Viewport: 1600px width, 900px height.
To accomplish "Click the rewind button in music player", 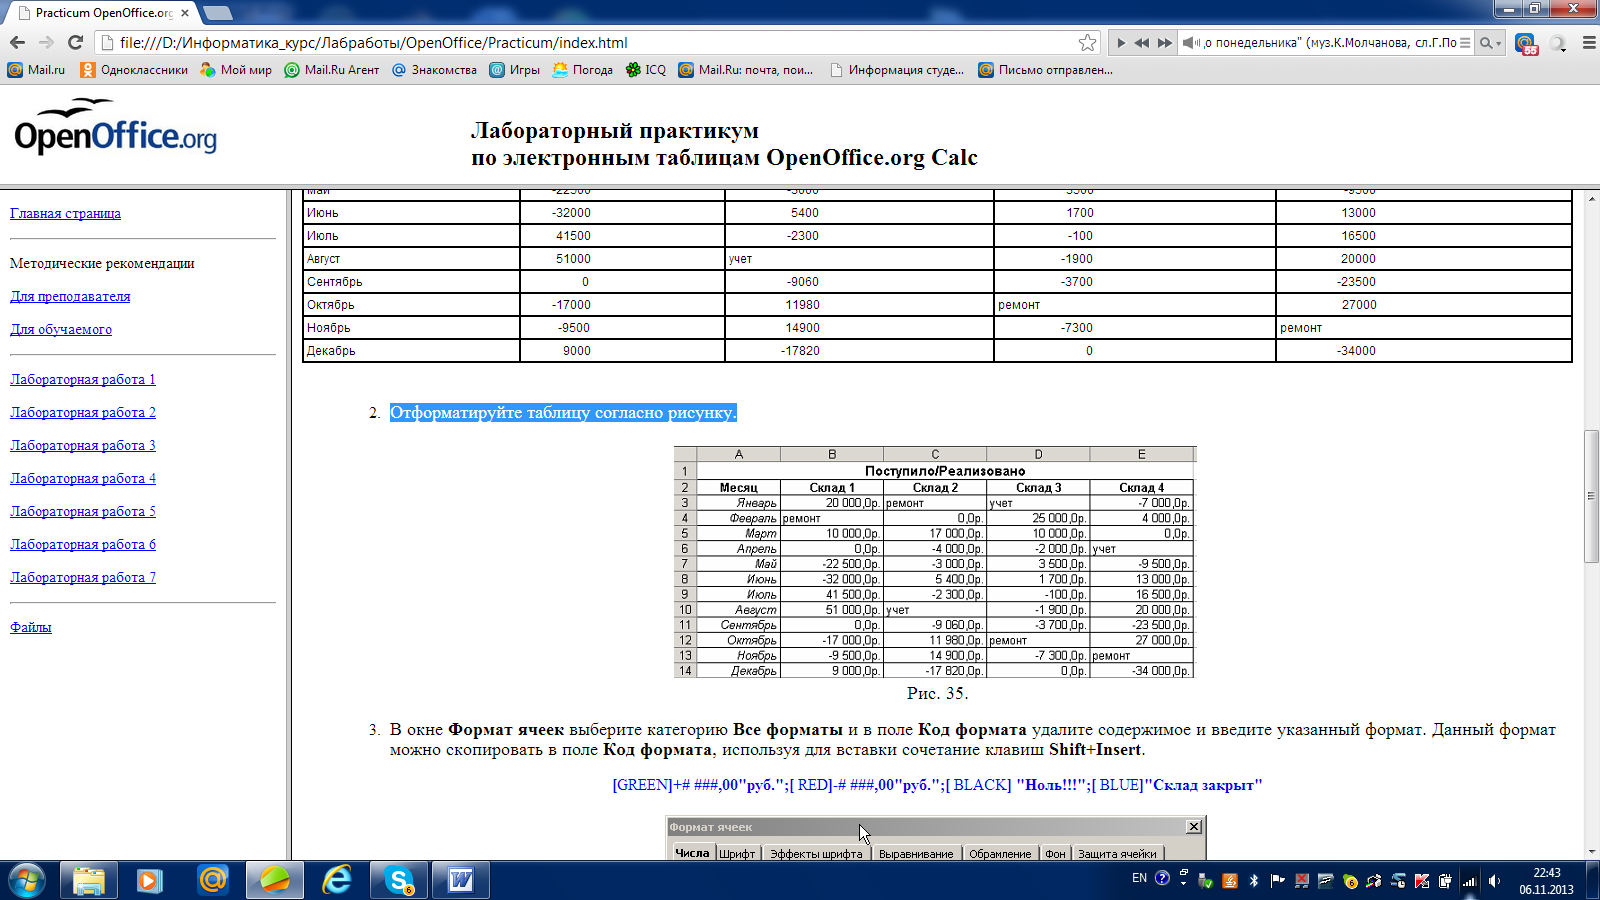I will pyautogui.click(x=1142, y=43).
